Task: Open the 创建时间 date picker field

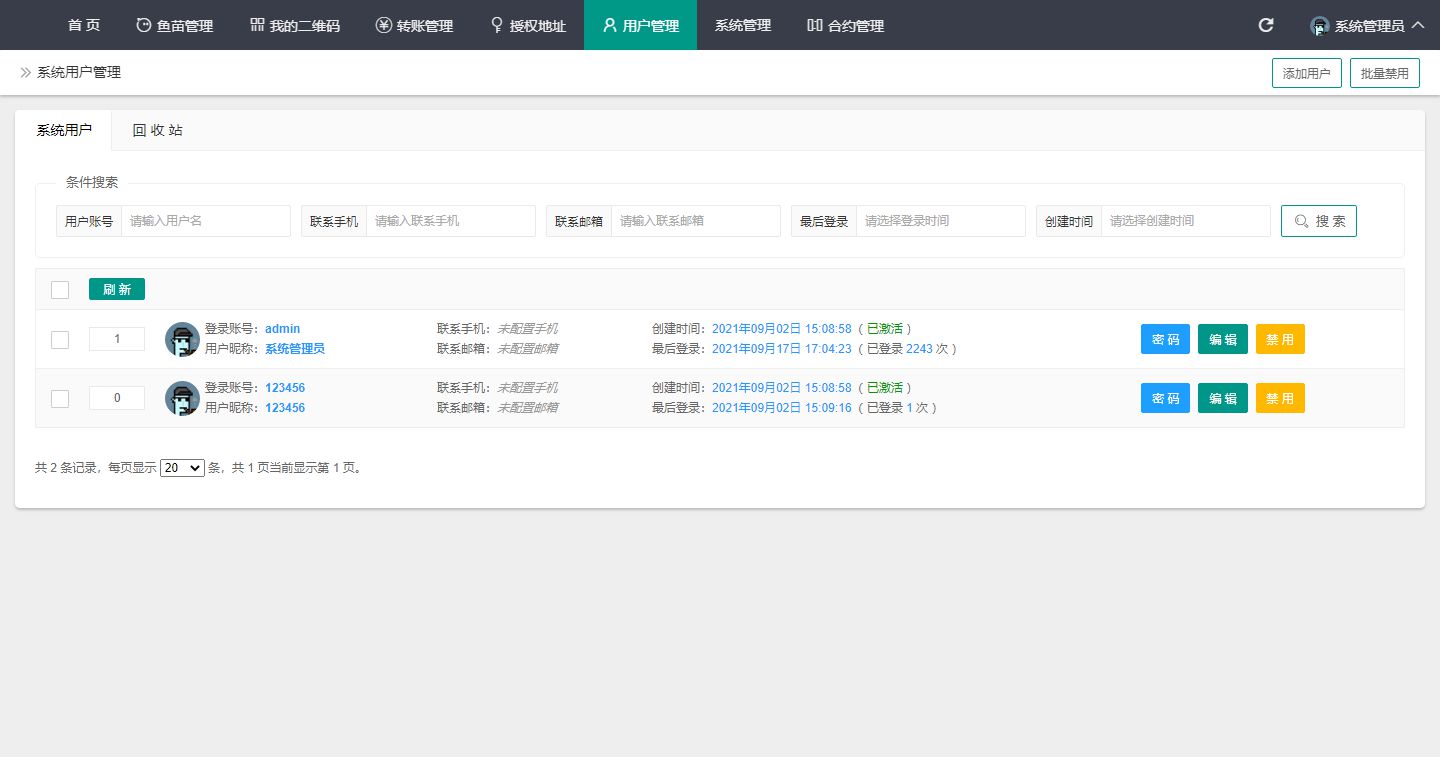Action: (x=1185, y=221)
